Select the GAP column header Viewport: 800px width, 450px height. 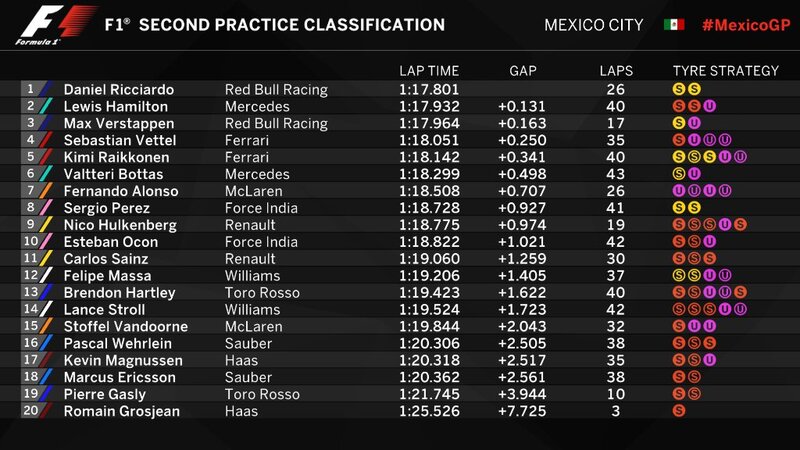point(523,71)
